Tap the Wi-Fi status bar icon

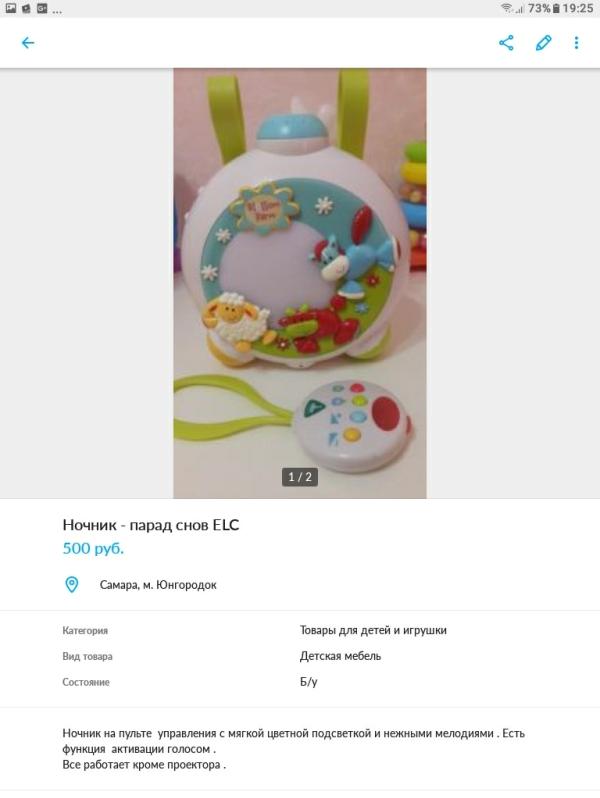[x=506, y=8]
